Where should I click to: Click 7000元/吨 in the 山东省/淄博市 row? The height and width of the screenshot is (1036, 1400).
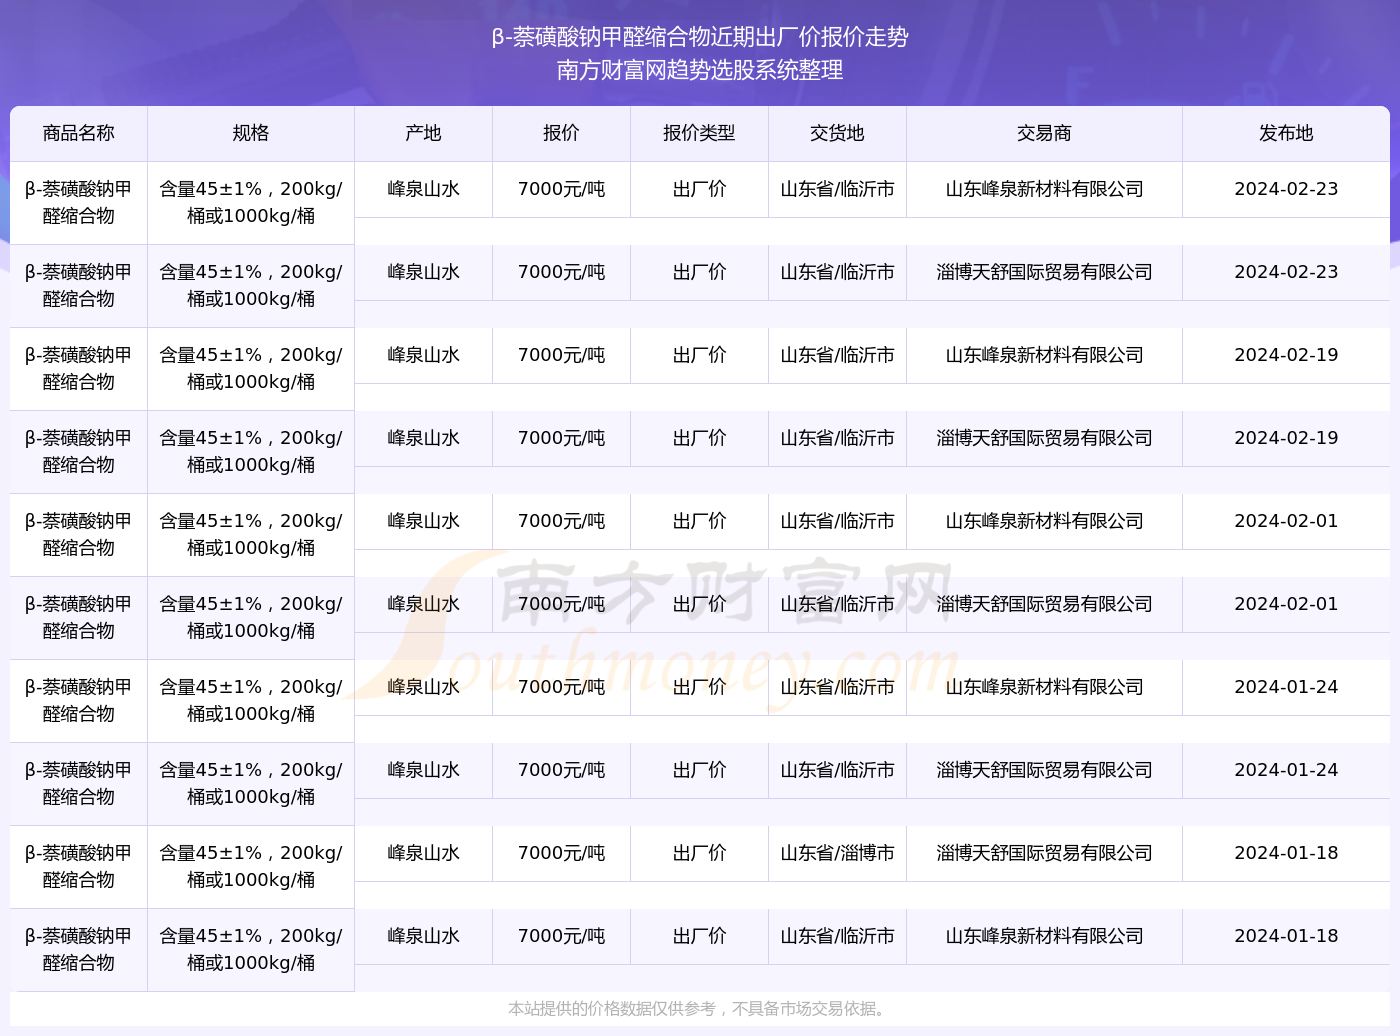pos(561,853)
